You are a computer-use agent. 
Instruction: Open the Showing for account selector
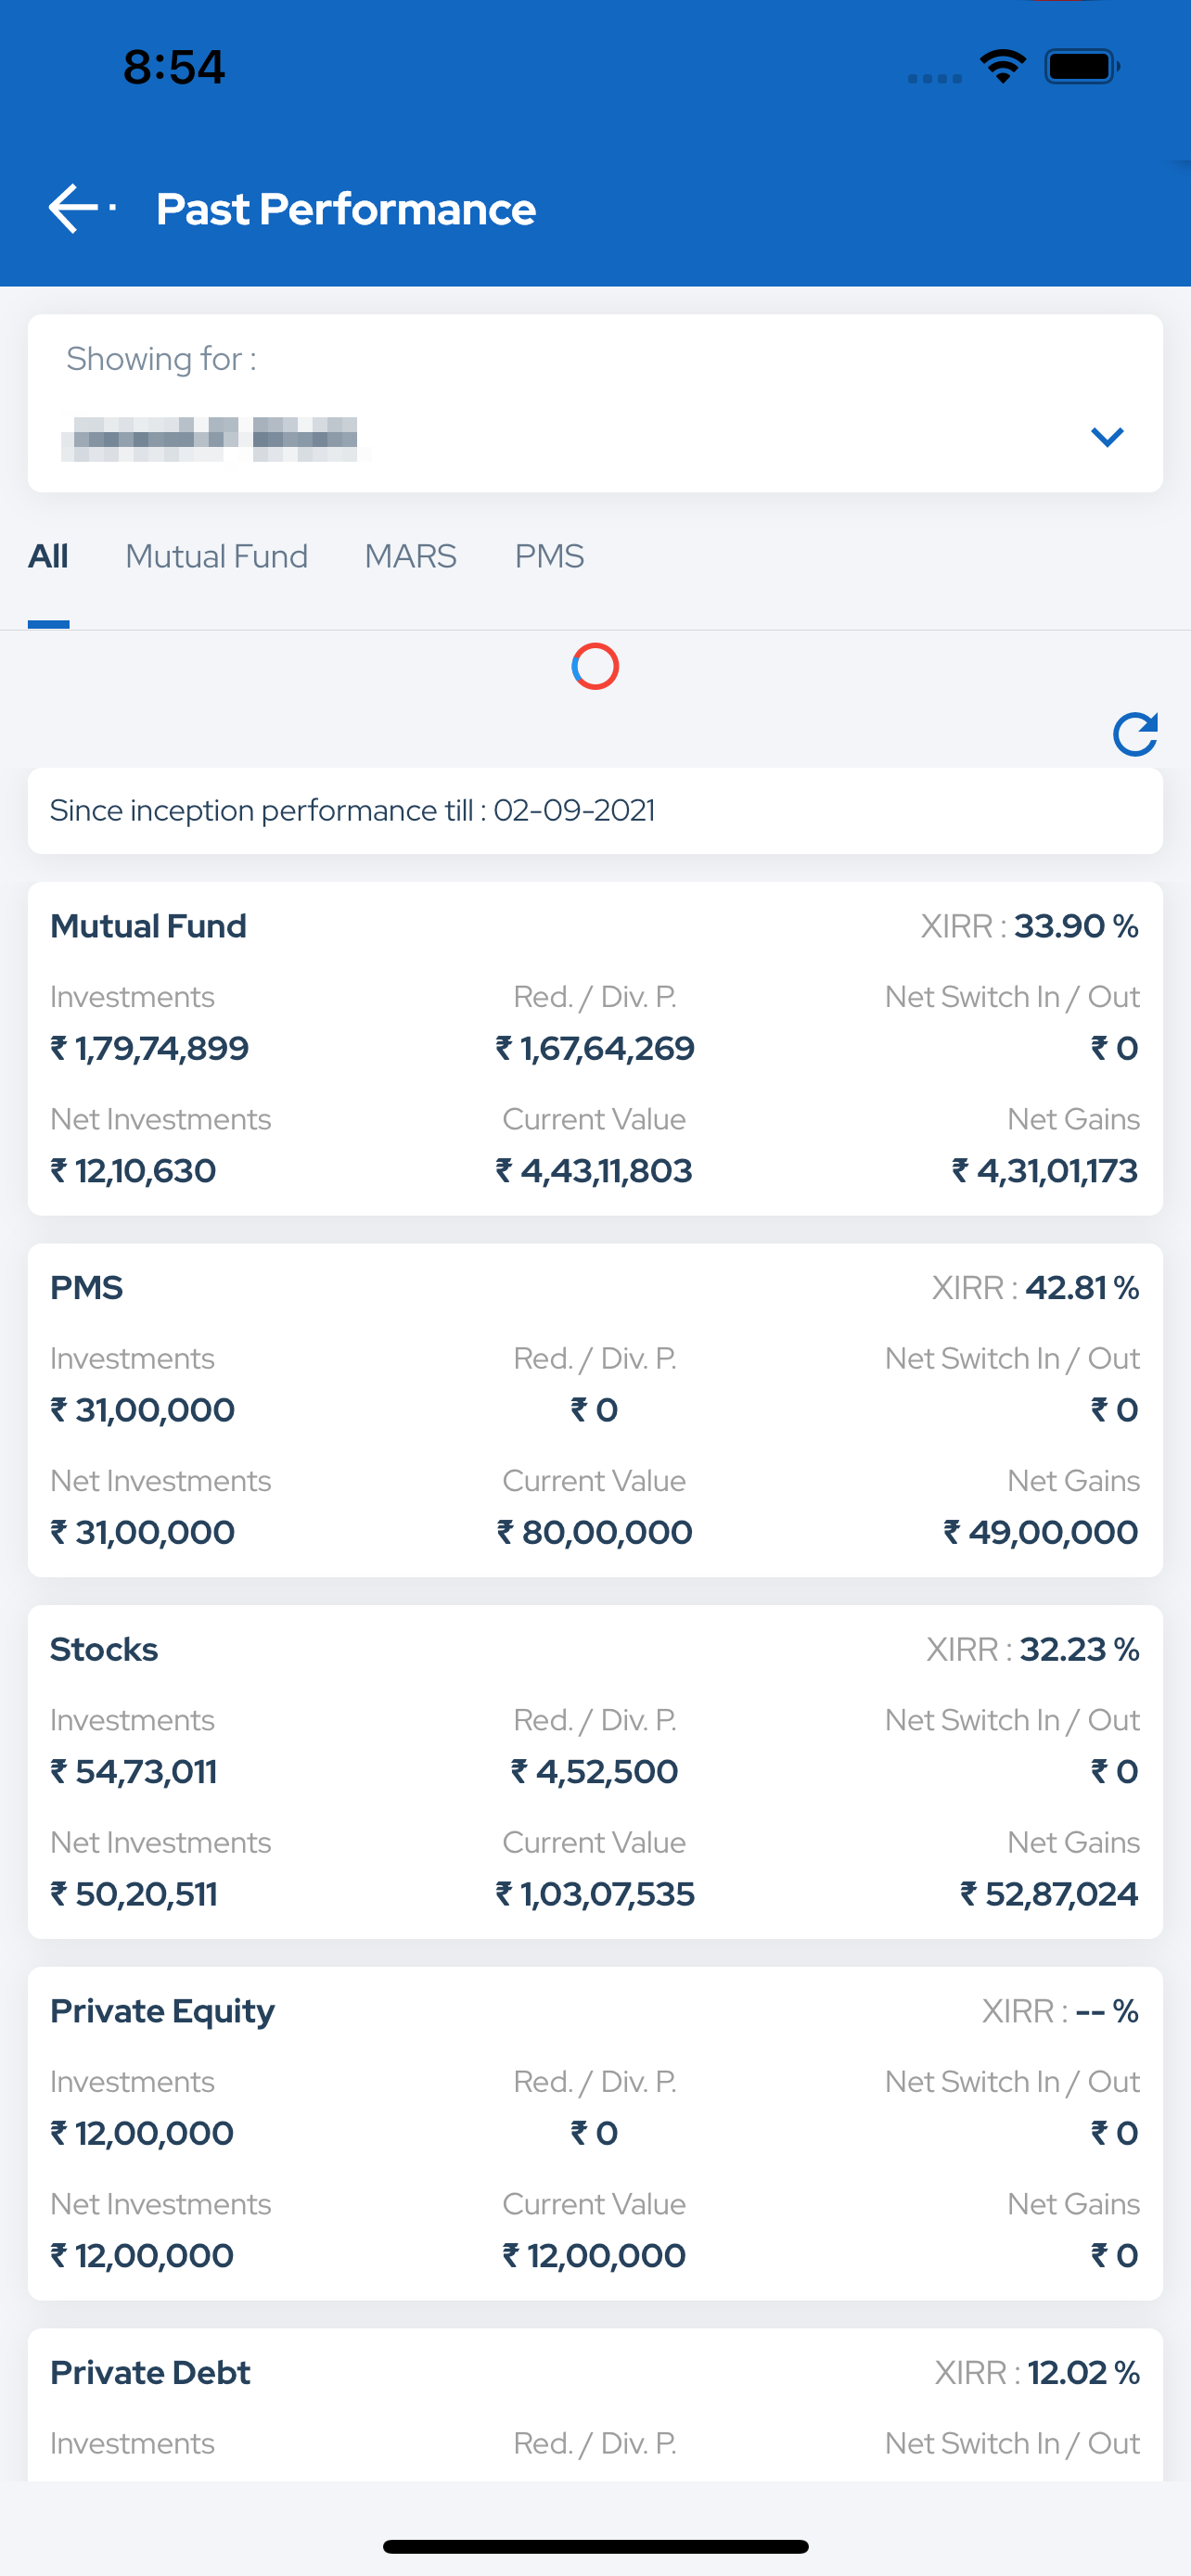pyautogui.click(x=595, y=403)
